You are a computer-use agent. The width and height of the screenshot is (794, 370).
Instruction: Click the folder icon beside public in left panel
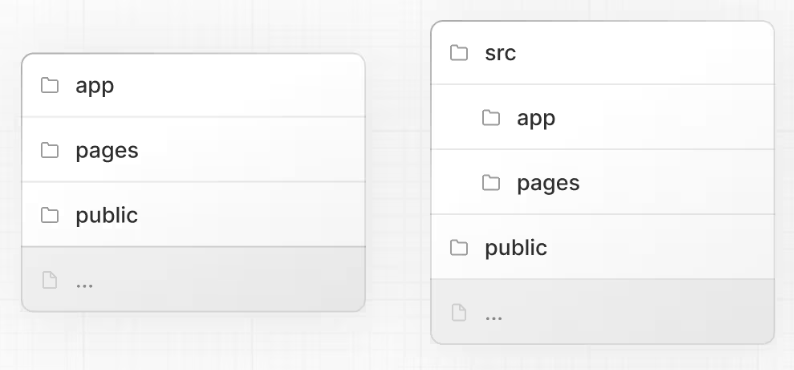tap(50, 215)
